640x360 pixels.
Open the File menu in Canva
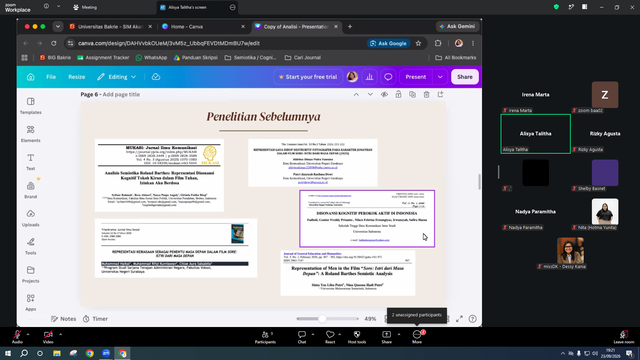coord(51,77)
